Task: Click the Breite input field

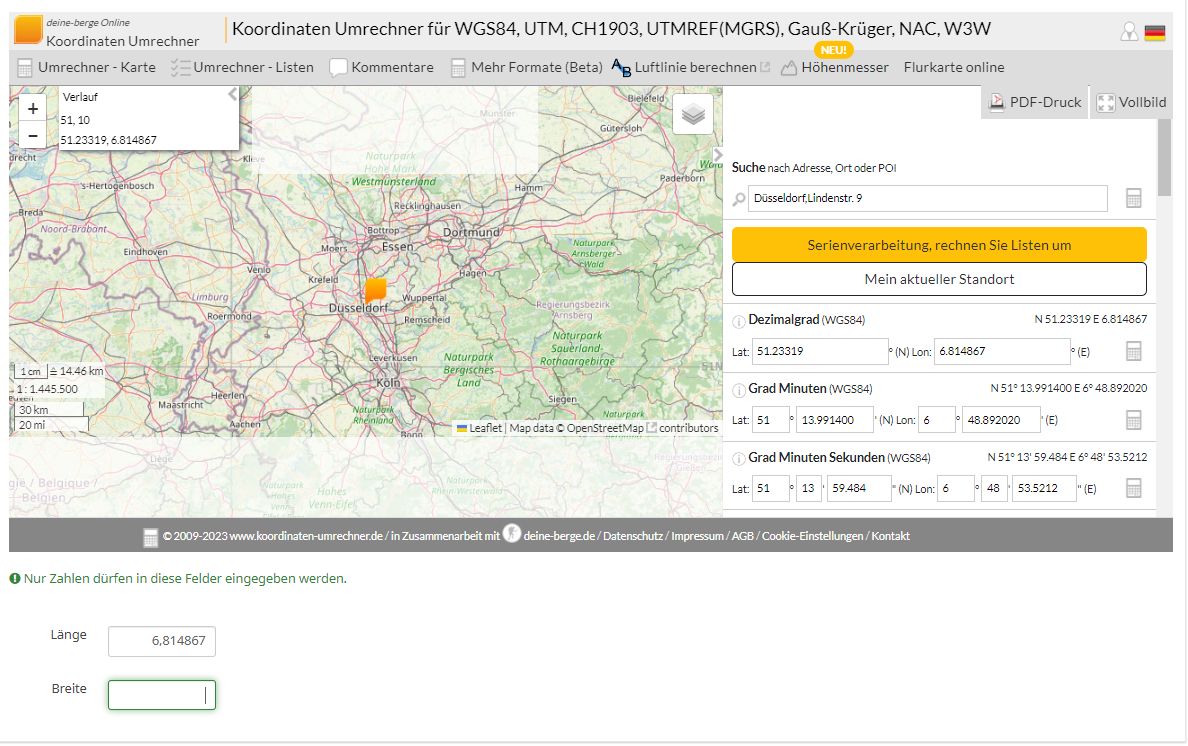Action: (161, 695)
